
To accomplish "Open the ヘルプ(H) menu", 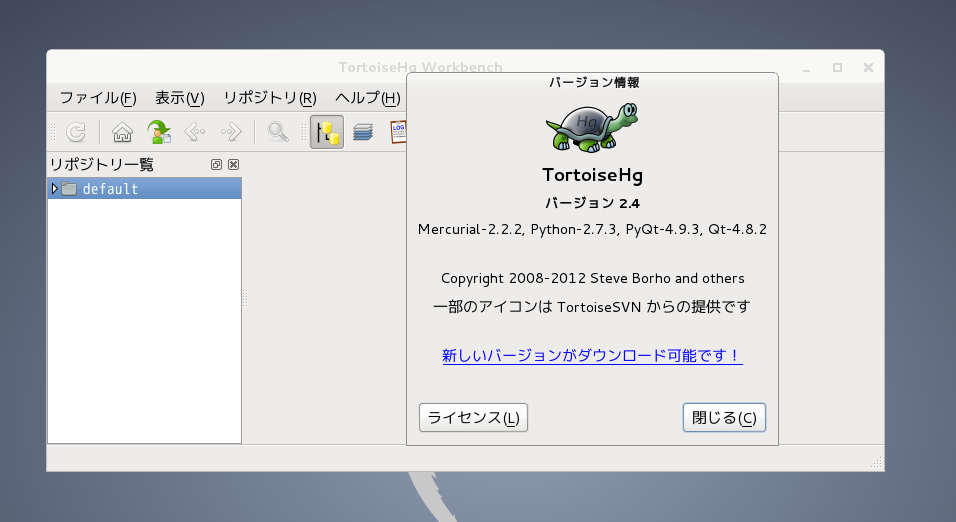I will tap(368, 98).
